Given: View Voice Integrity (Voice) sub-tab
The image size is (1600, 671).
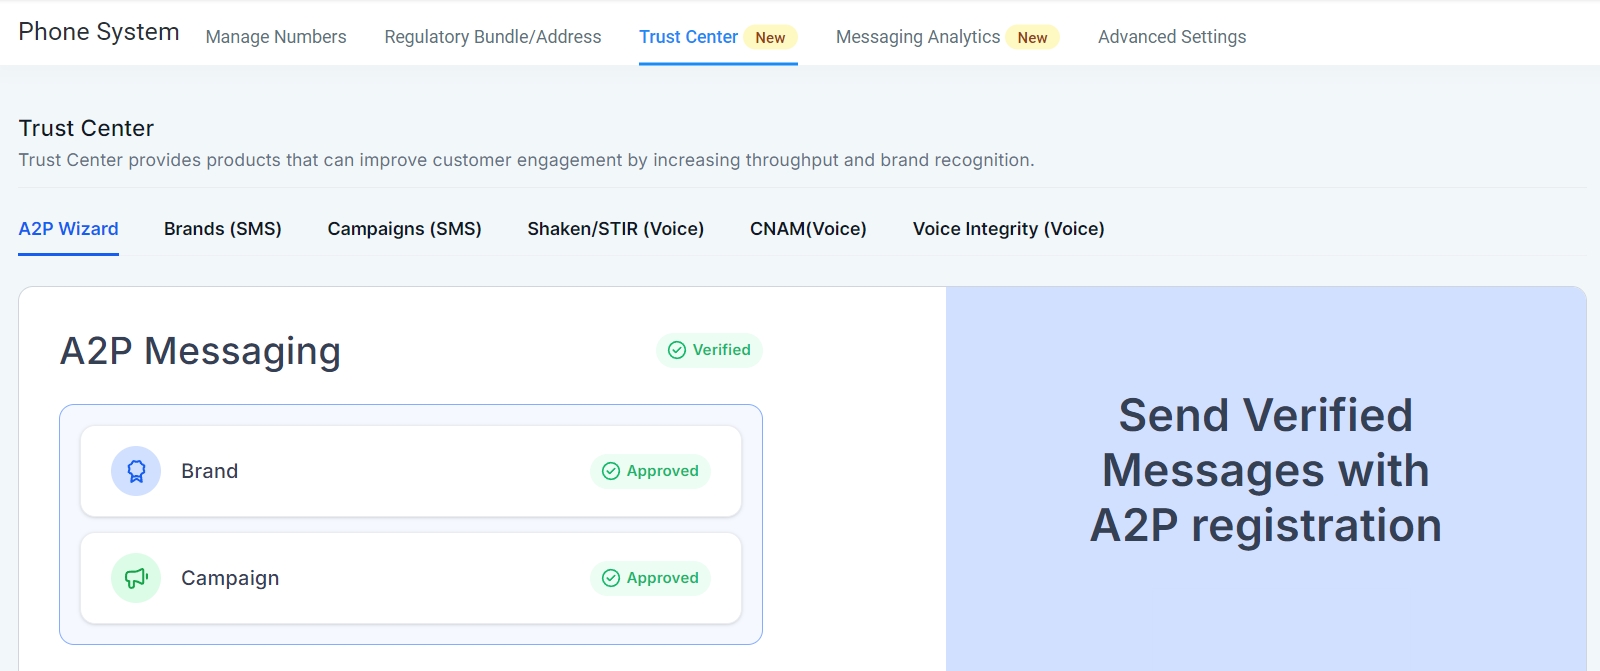Looking at the screenshot, I should 1008,229.
